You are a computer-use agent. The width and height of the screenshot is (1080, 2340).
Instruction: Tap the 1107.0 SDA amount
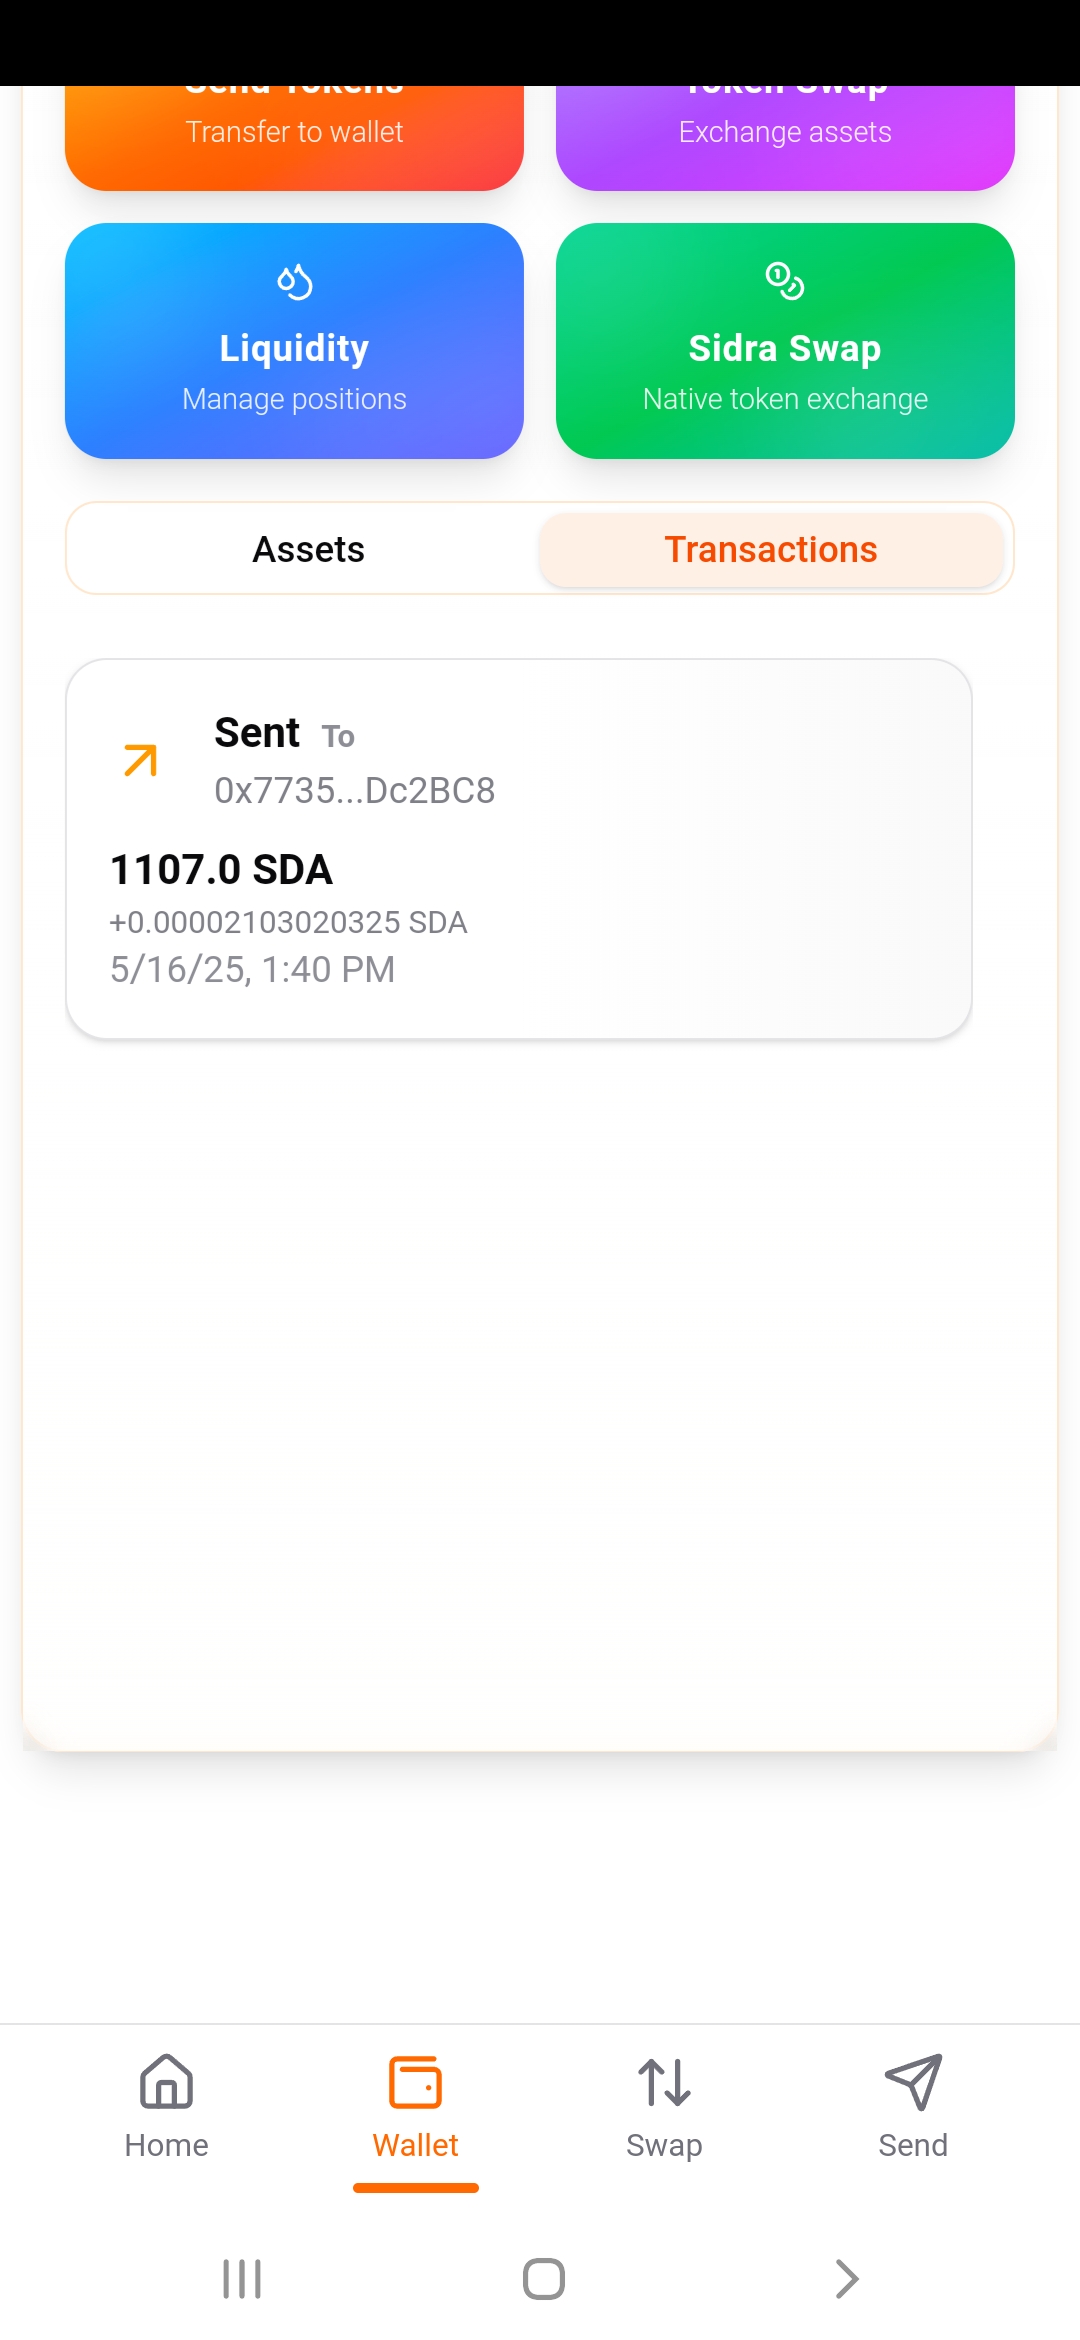coord(221,870)
